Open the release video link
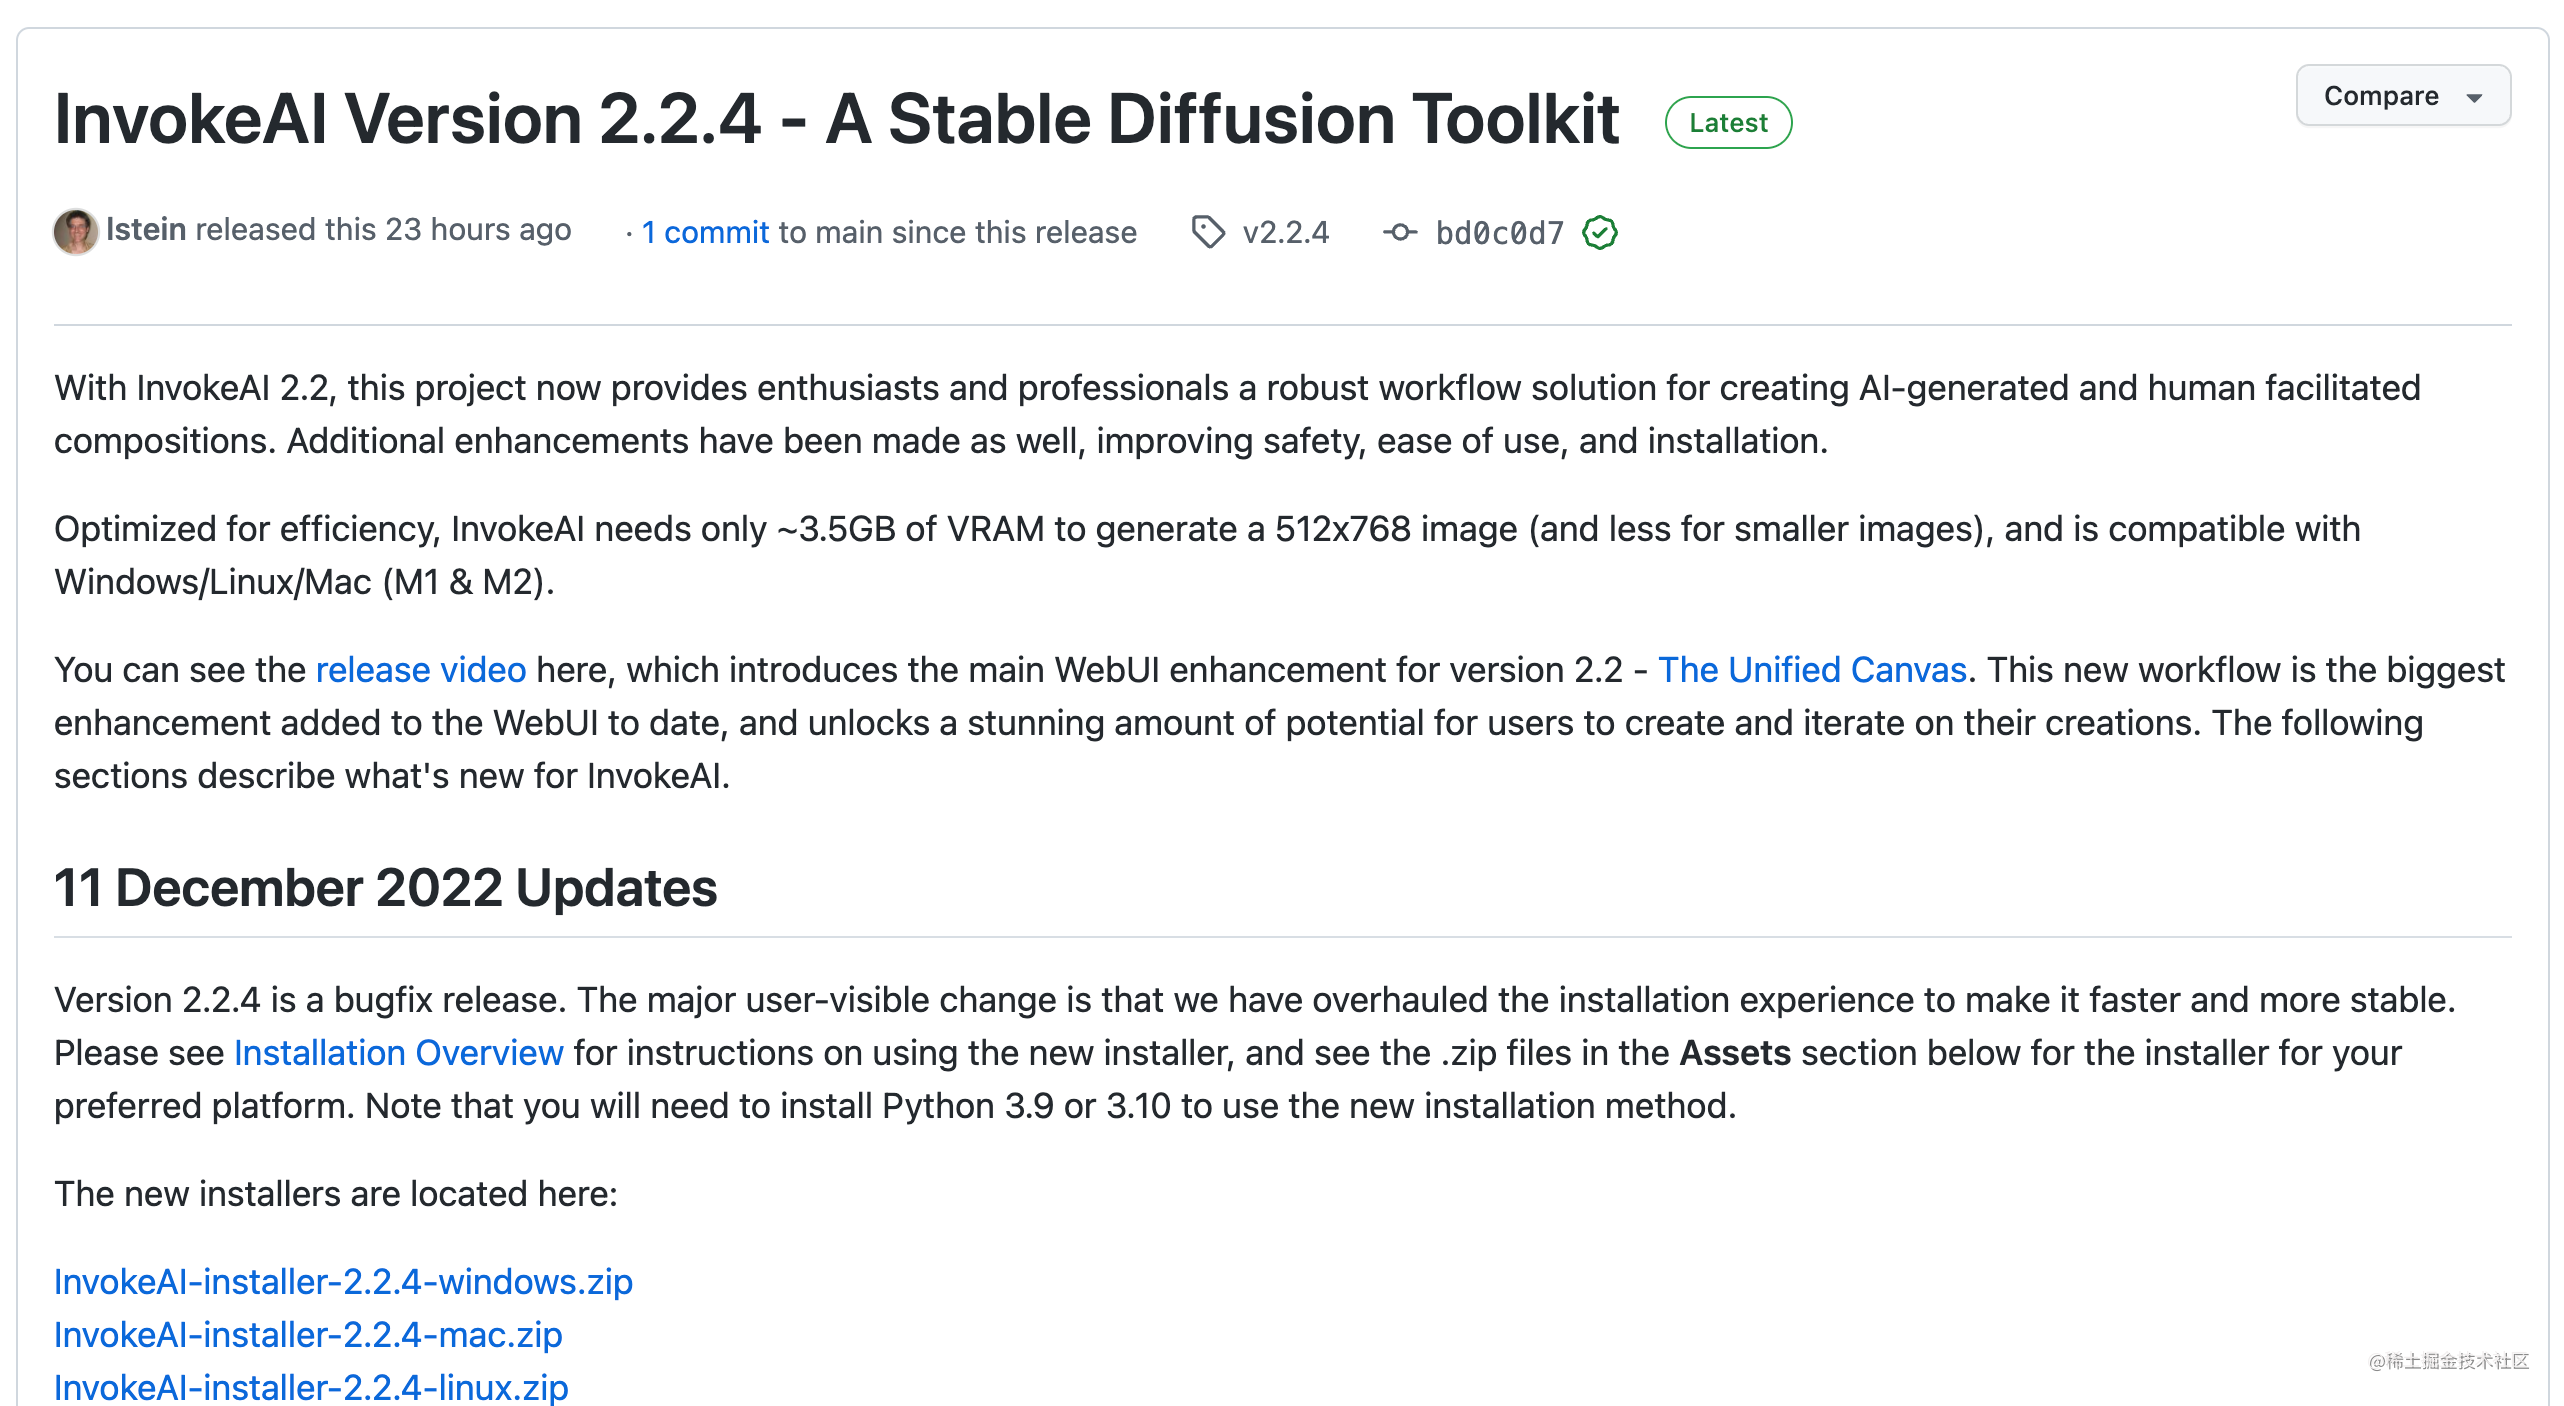Screen dimensions: 2564x1406 [421, 670]
